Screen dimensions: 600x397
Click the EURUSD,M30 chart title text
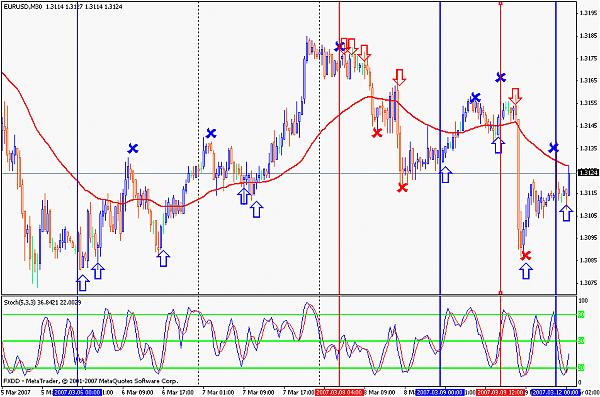(23, 7)
